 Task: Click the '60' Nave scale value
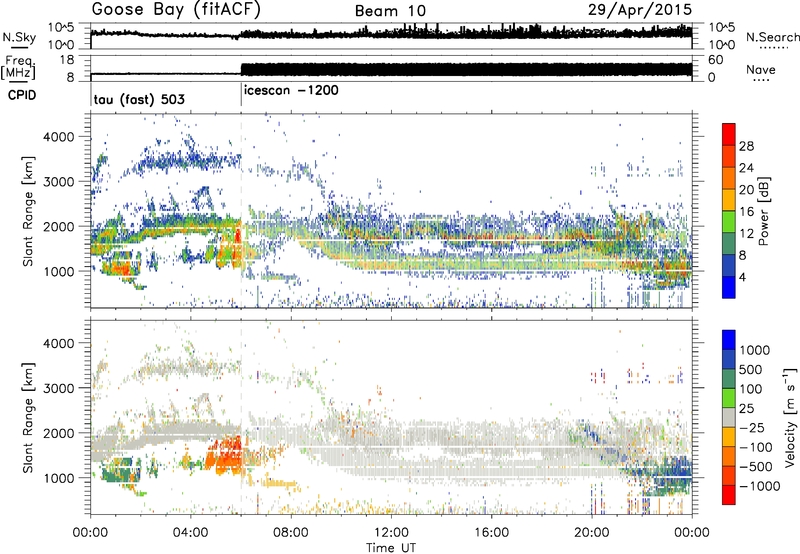tap(716, 60)
